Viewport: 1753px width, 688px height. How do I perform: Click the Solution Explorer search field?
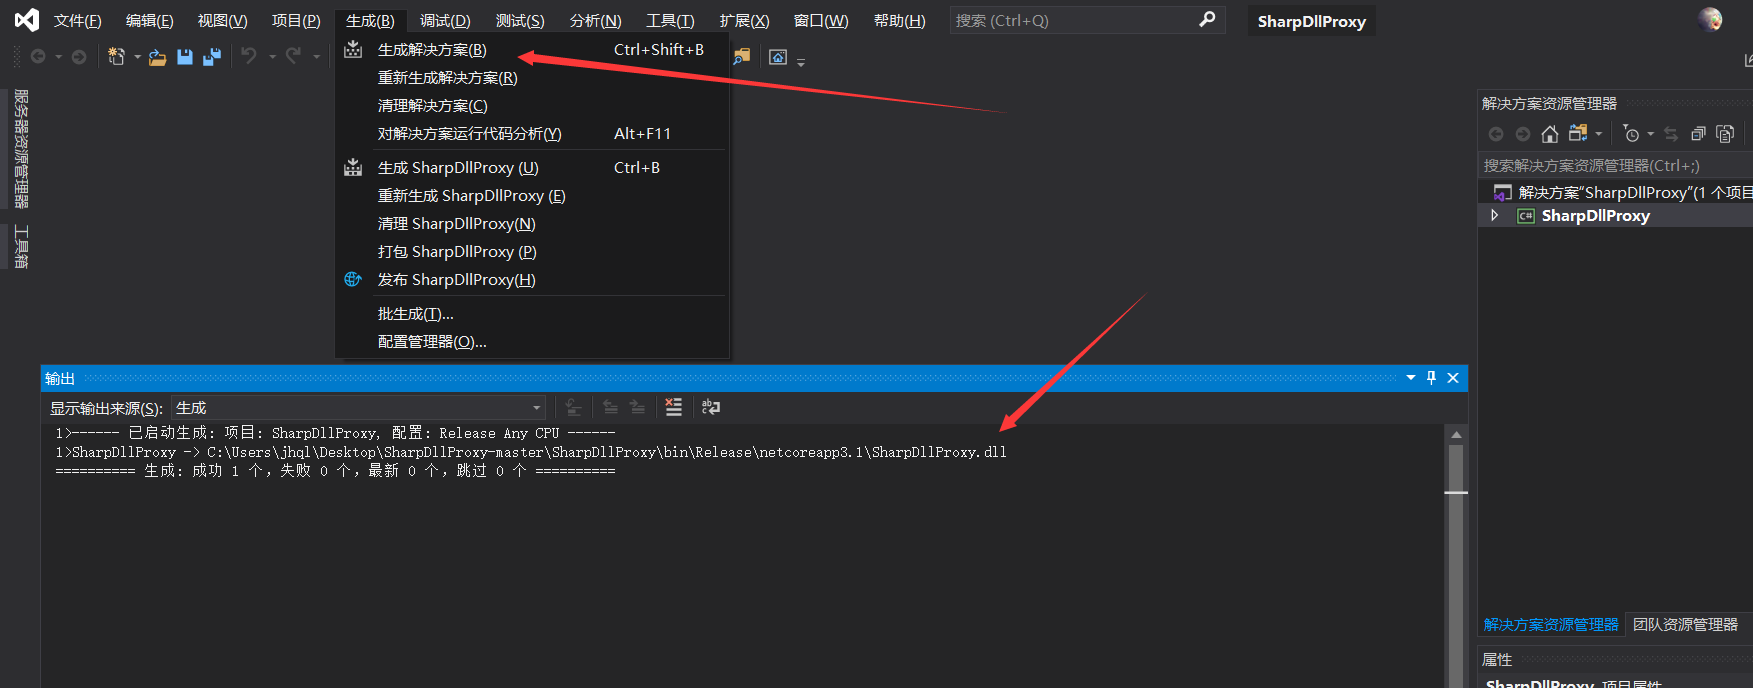coord(1615,166)
